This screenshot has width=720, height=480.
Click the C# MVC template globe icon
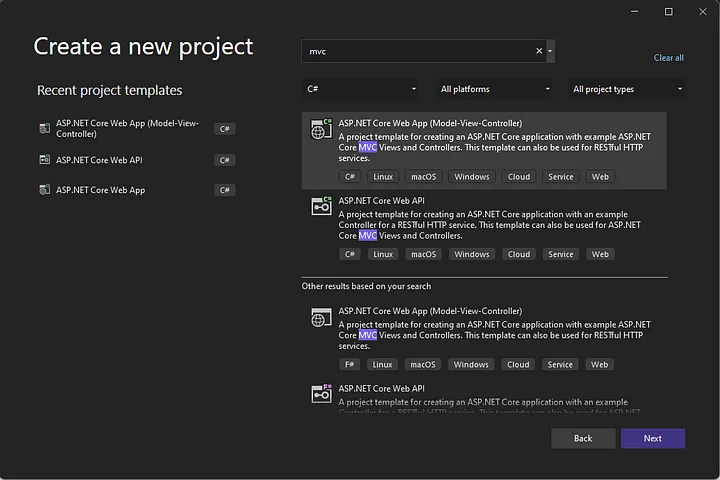pyautogui.click(x=321, y=129)
